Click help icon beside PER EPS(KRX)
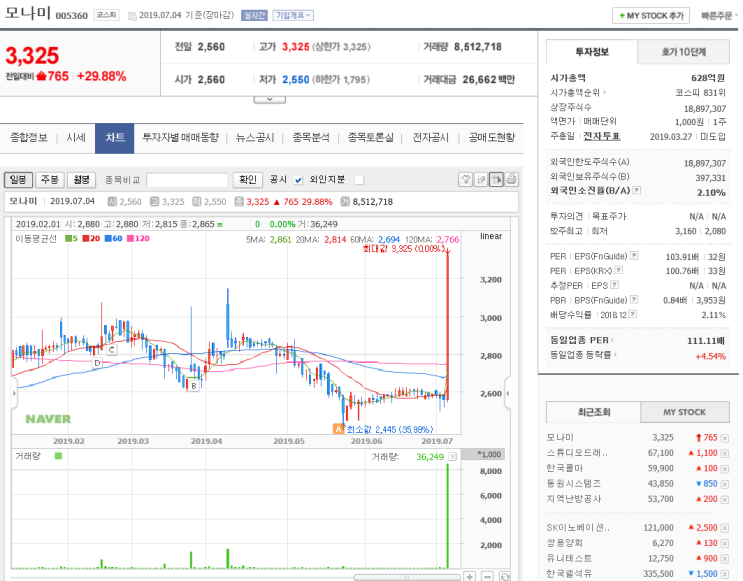The image size is (743, 581). 618,270
